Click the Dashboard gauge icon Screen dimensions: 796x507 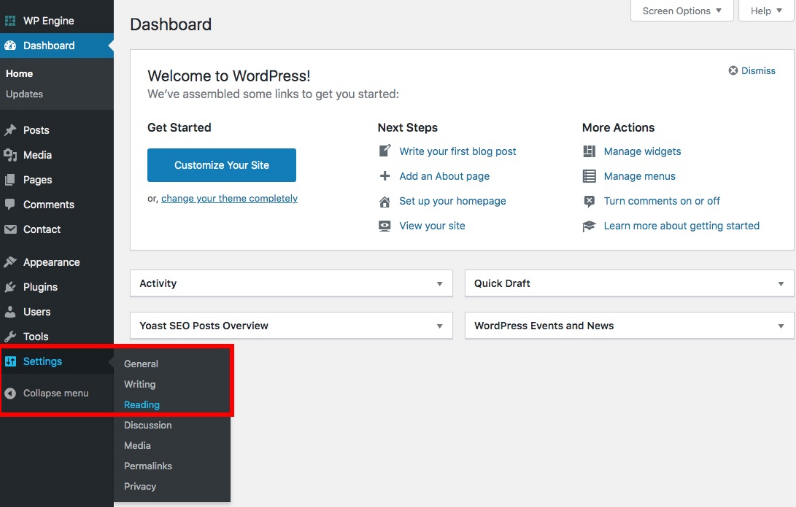[10, 46]
